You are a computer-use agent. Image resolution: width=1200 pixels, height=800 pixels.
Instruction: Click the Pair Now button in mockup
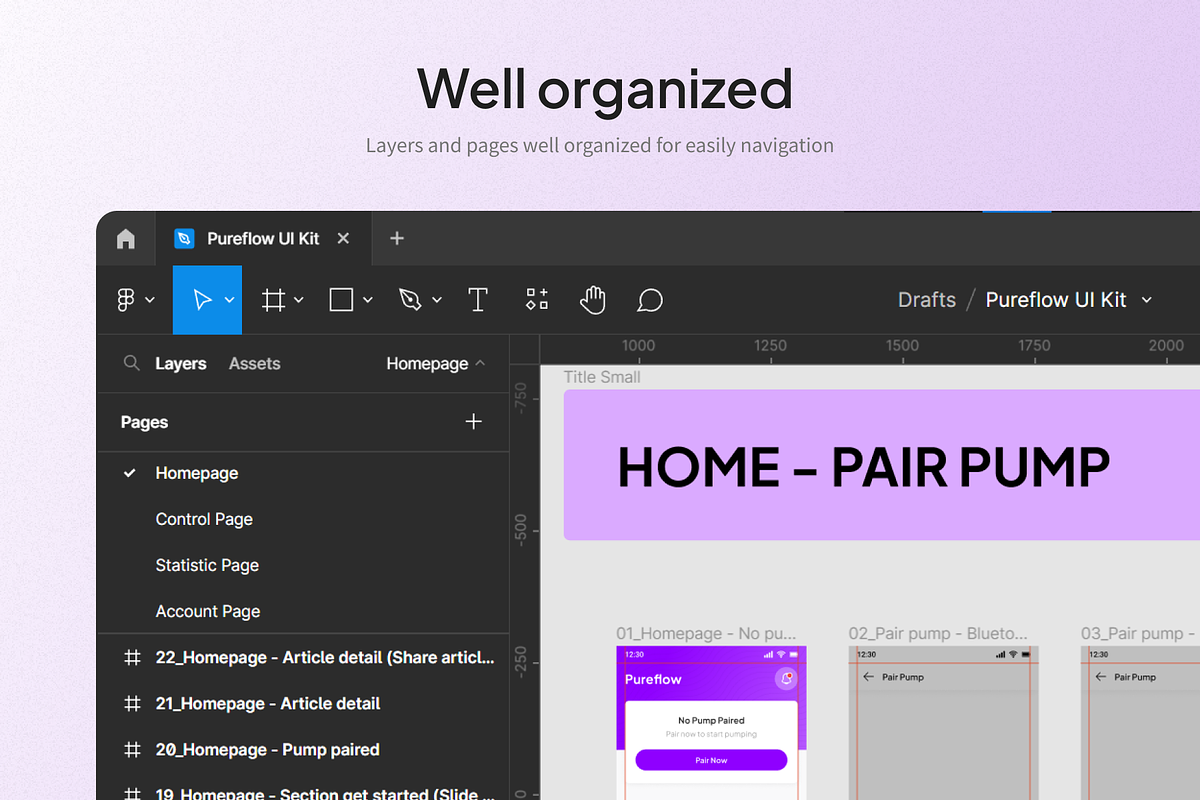click(x=711, y=760)
